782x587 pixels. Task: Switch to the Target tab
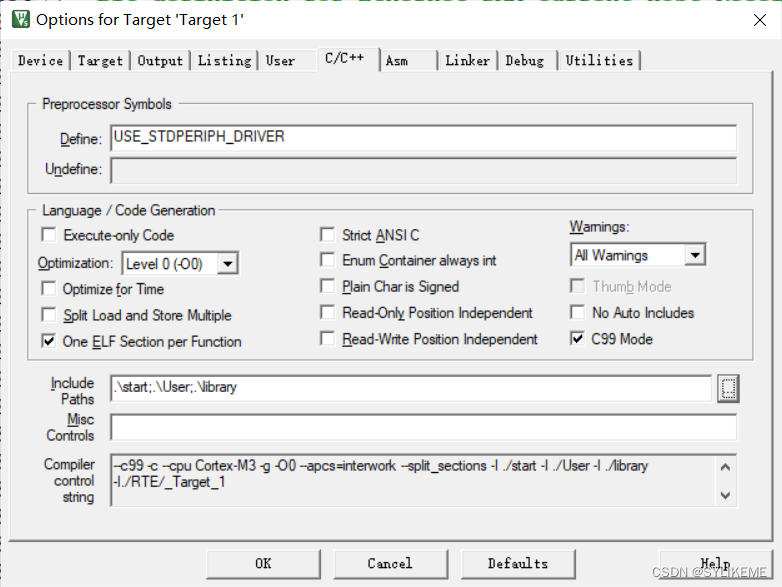[100, 61]
